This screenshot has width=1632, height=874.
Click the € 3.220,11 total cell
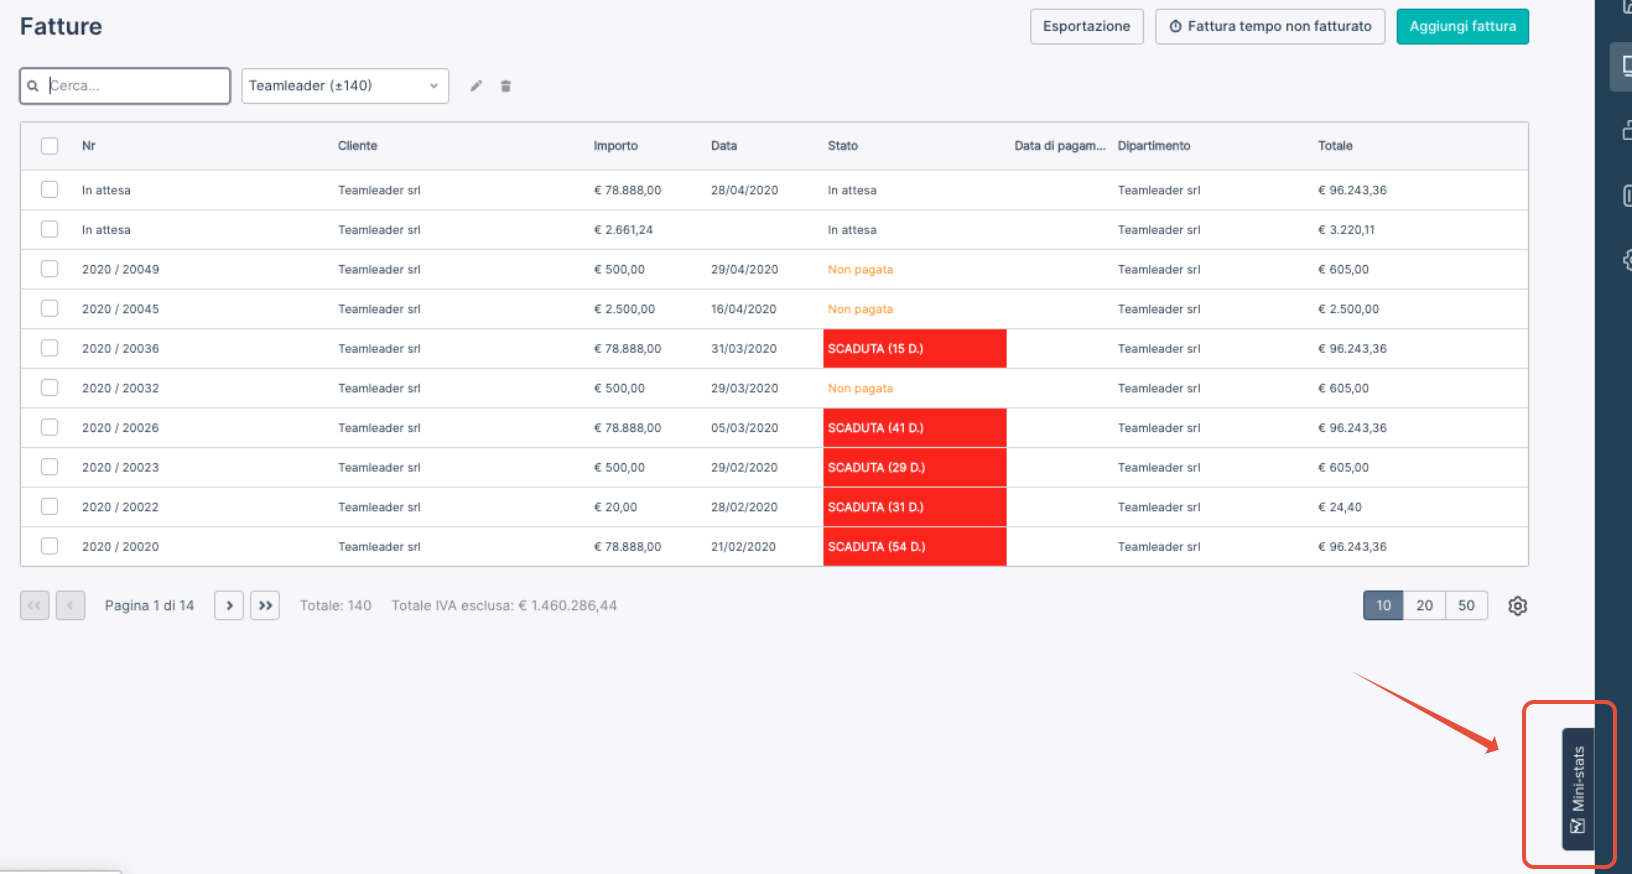coord(1346,230)
